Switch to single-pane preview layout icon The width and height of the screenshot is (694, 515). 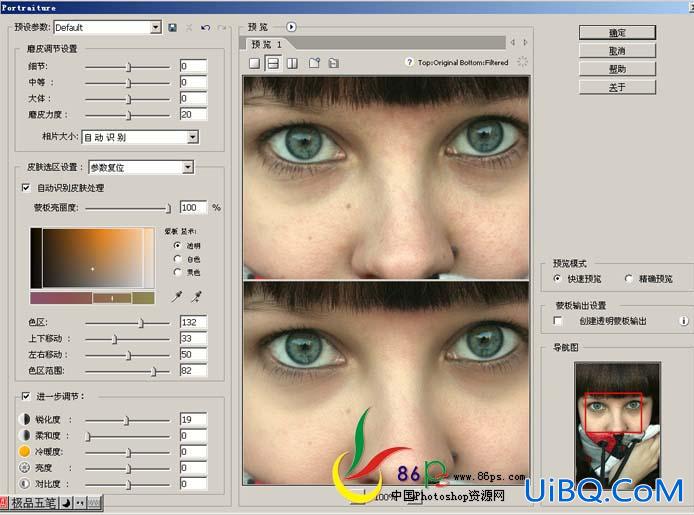pyautogui.click(x=254, y=63)
